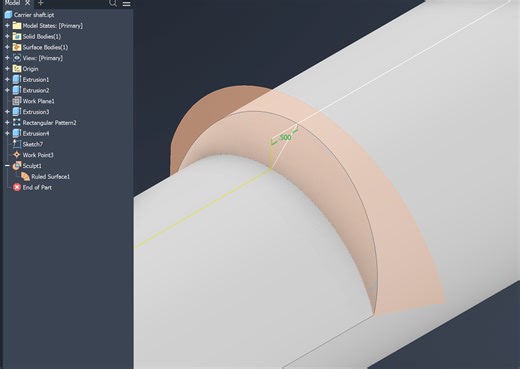Select 'Solid Bodies(1)' label
This screenshot has height=369, width=520.
click(42, 36)
